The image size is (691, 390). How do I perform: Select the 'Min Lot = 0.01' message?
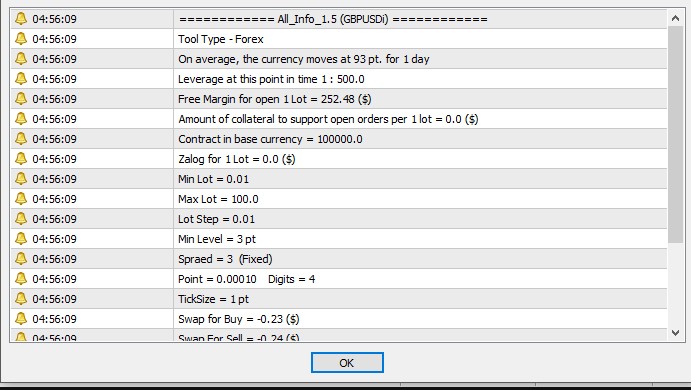[x=213, y=179]
